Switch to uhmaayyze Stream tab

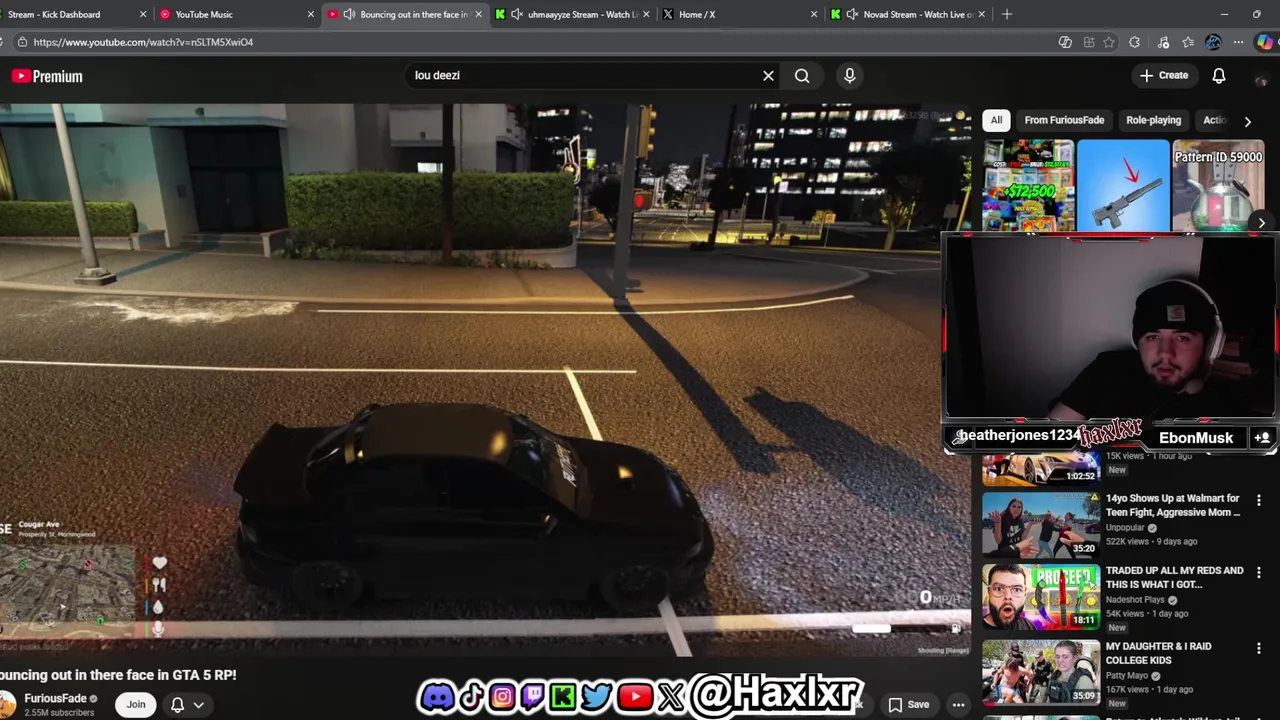click(574, 14)
